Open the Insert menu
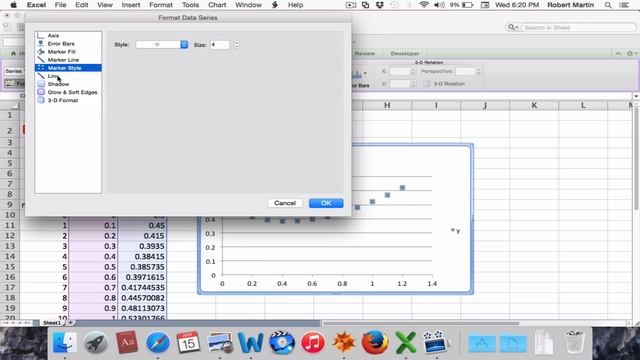The height and width of the screenshot is (360, 640). [x=131, y=5]
